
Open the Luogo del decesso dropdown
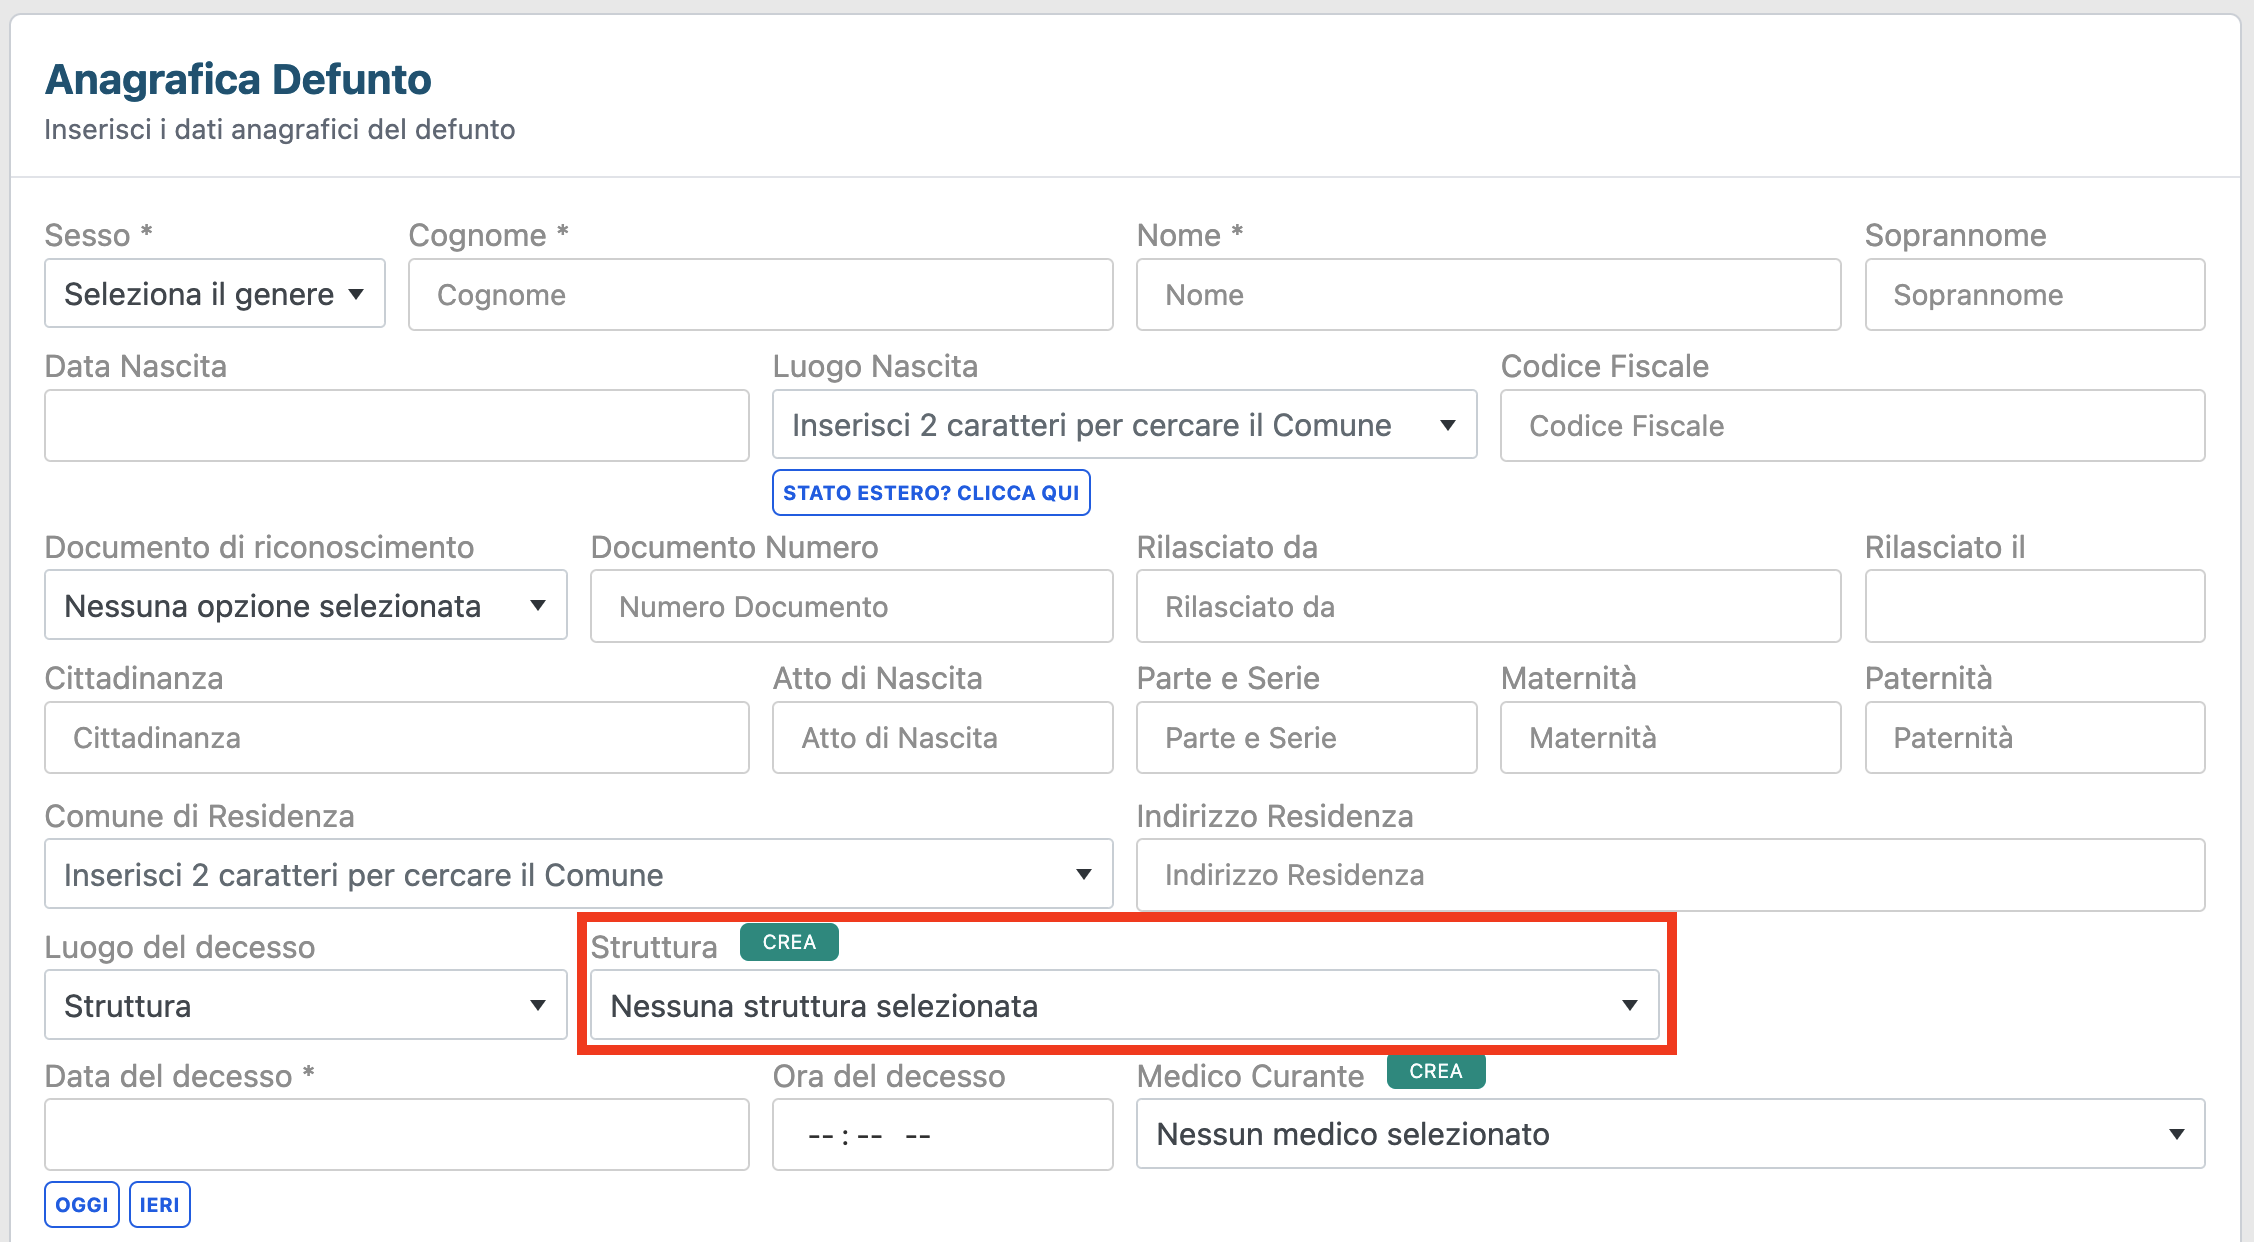305,1005
